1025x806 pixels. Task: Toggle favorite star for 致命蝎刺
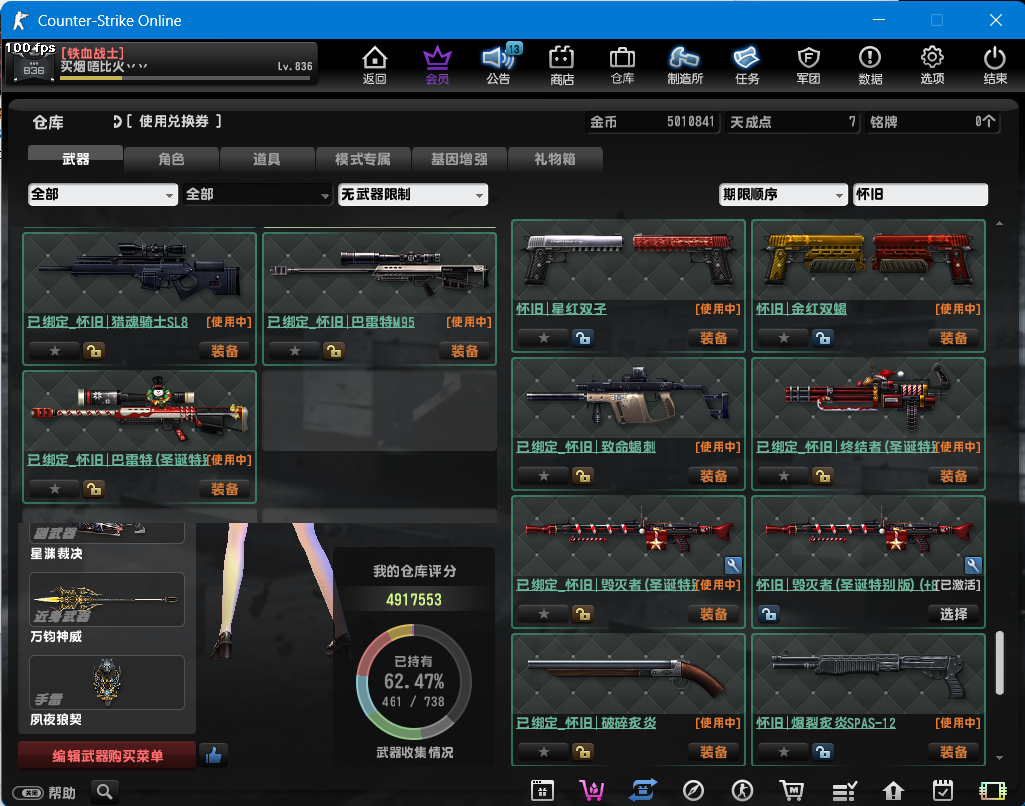click(x=543, y=476)
